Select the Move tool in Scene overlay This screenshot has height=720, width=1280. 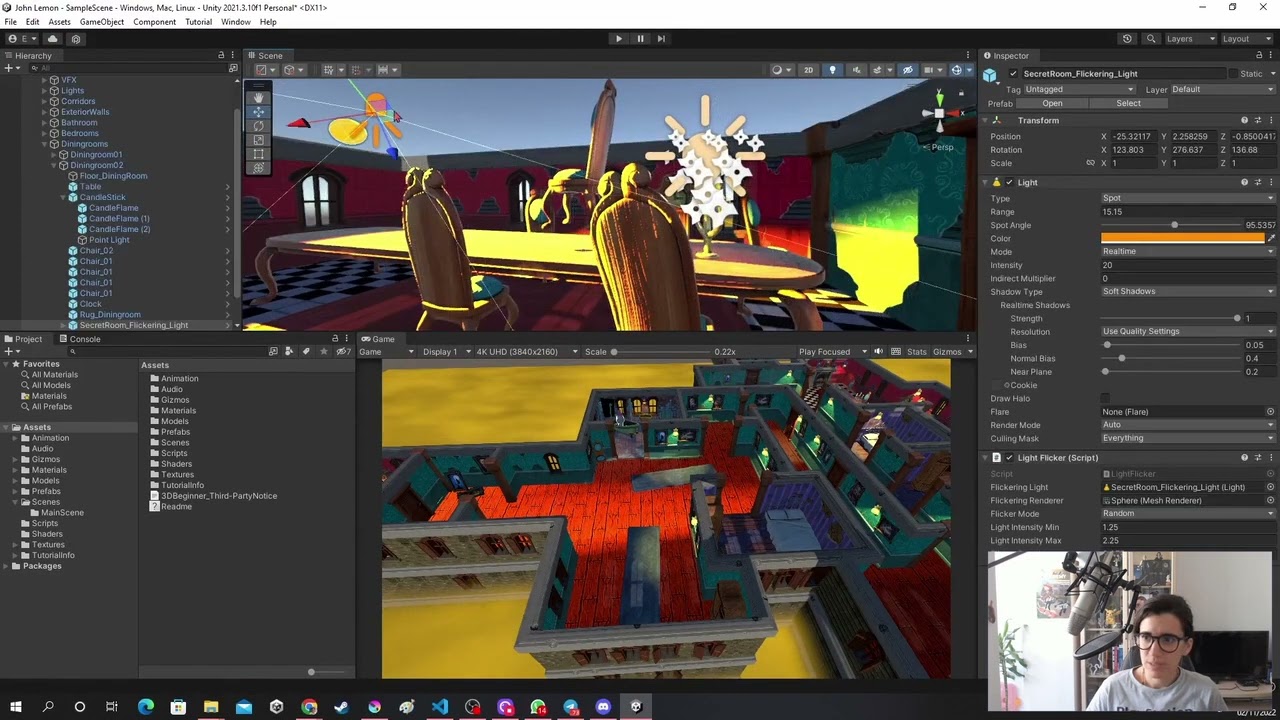[x=258, y=112]
